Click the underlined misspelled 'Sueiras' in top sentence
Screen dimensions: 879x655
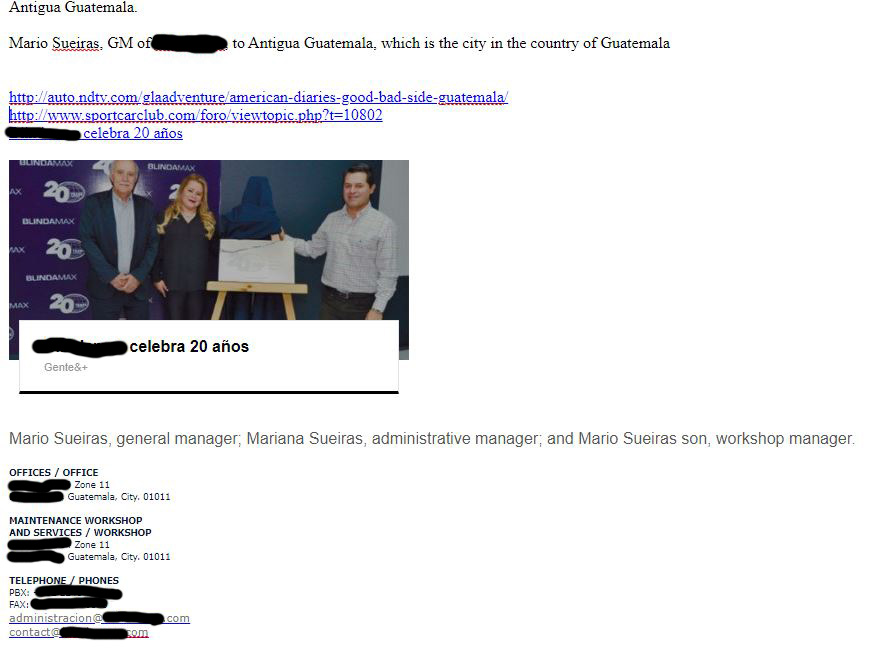tap(76, 43)
